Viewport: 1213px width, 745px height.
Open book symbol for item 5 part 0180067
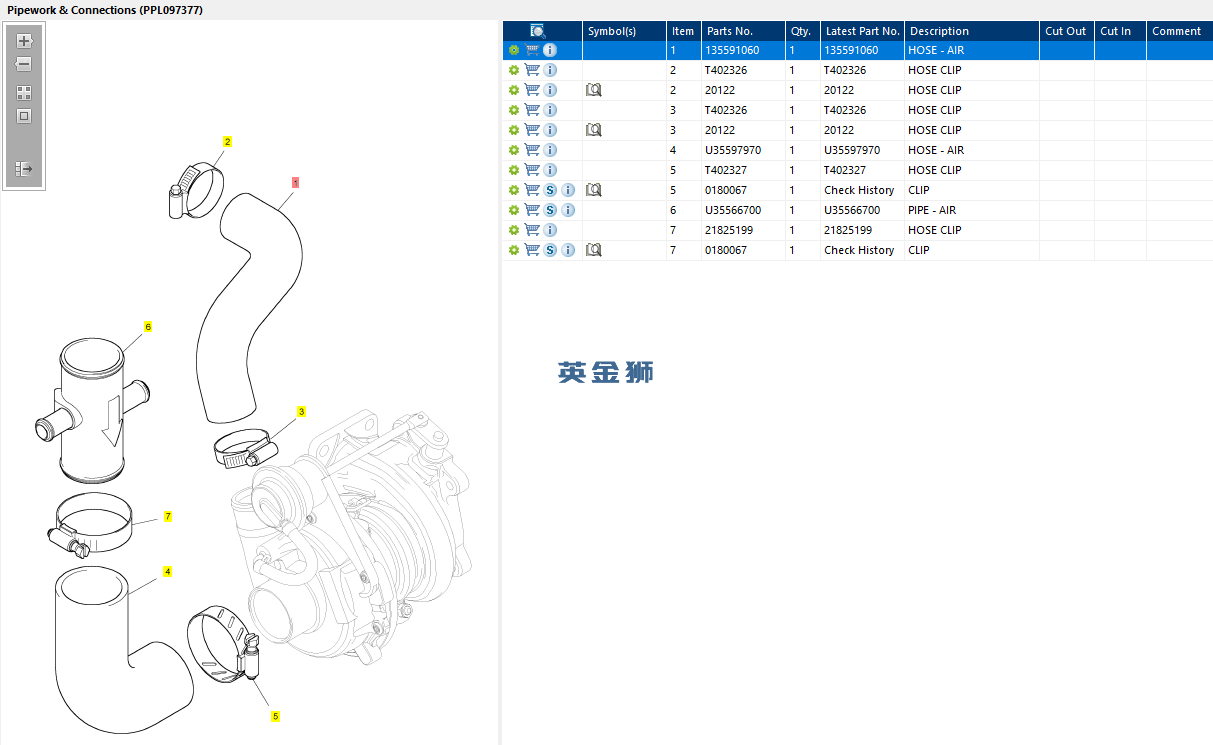pyautogui.click(x=594, y=190)
